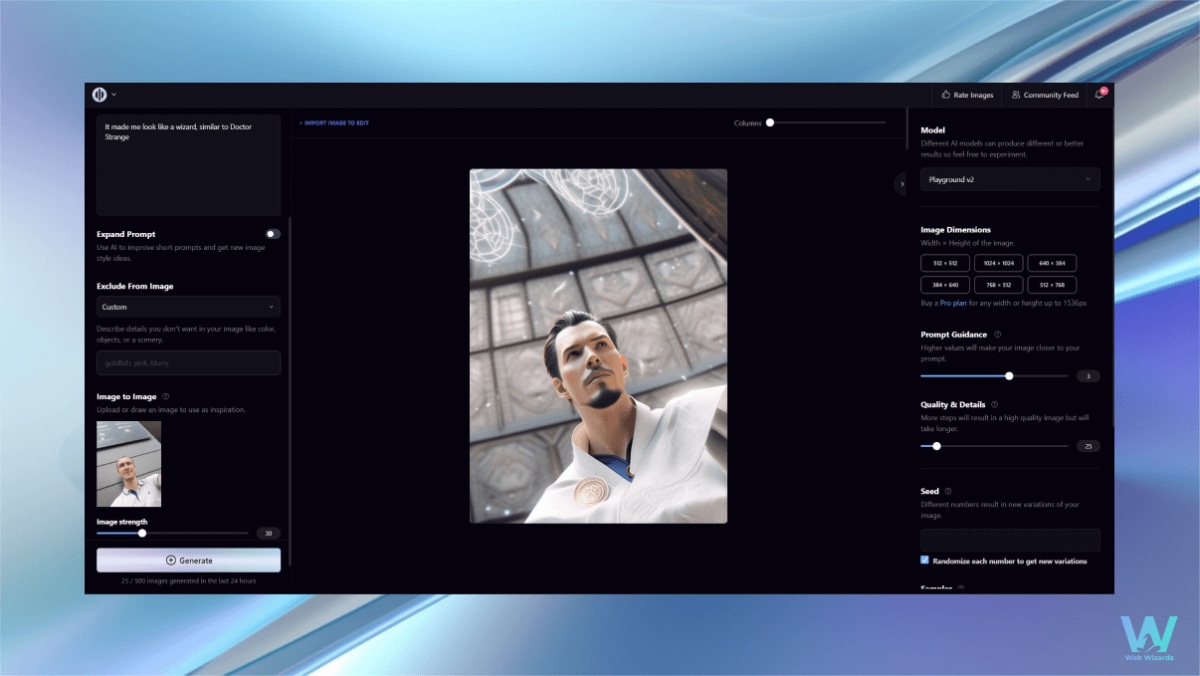
Task: Click the Image strength value 30
Action: tap(268, 533)
